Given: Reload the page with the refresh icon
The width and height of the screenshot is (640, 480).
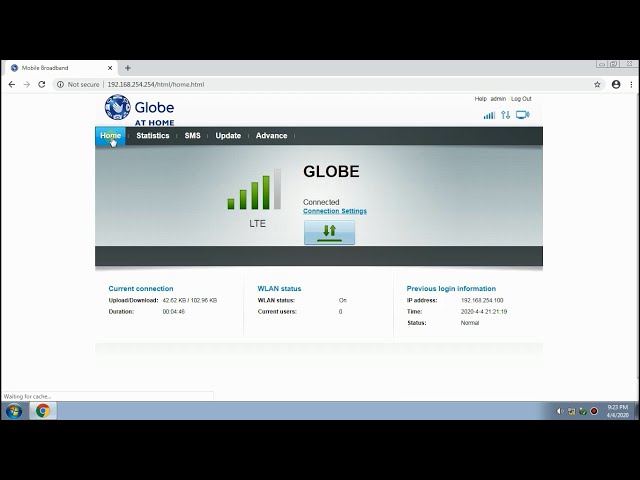Looking at the screenshot, I should [x=42, y=84].
